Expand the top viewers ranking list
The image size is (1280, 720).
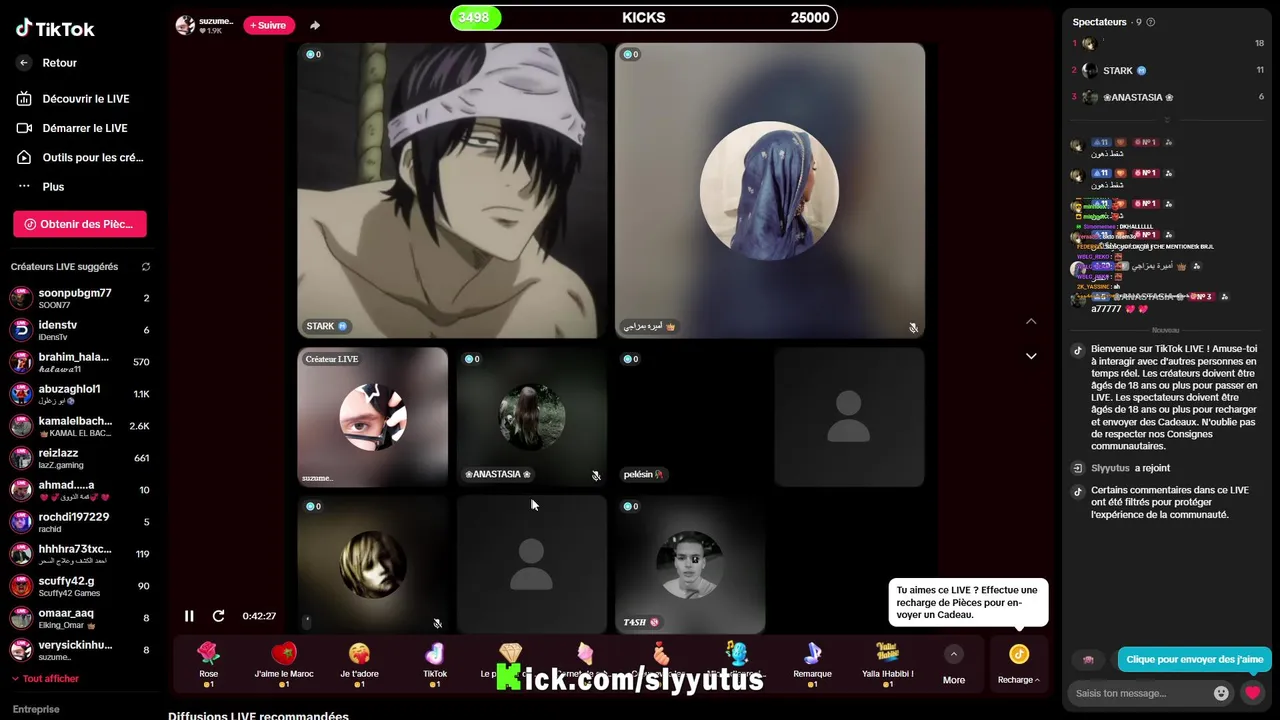point(1167,120)
